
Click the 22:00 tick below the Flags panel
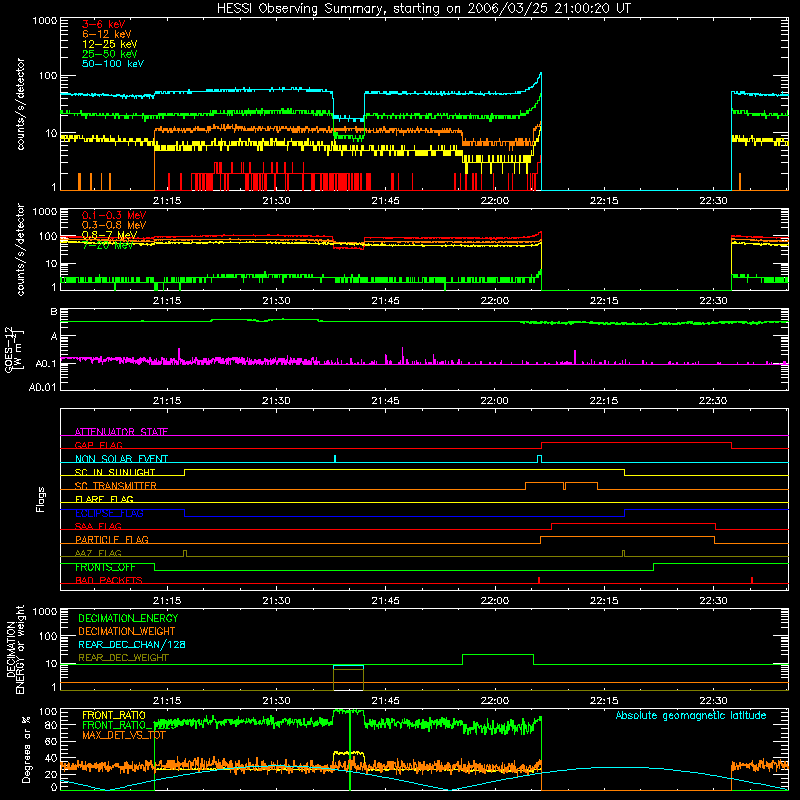click(x=494, y=601)
